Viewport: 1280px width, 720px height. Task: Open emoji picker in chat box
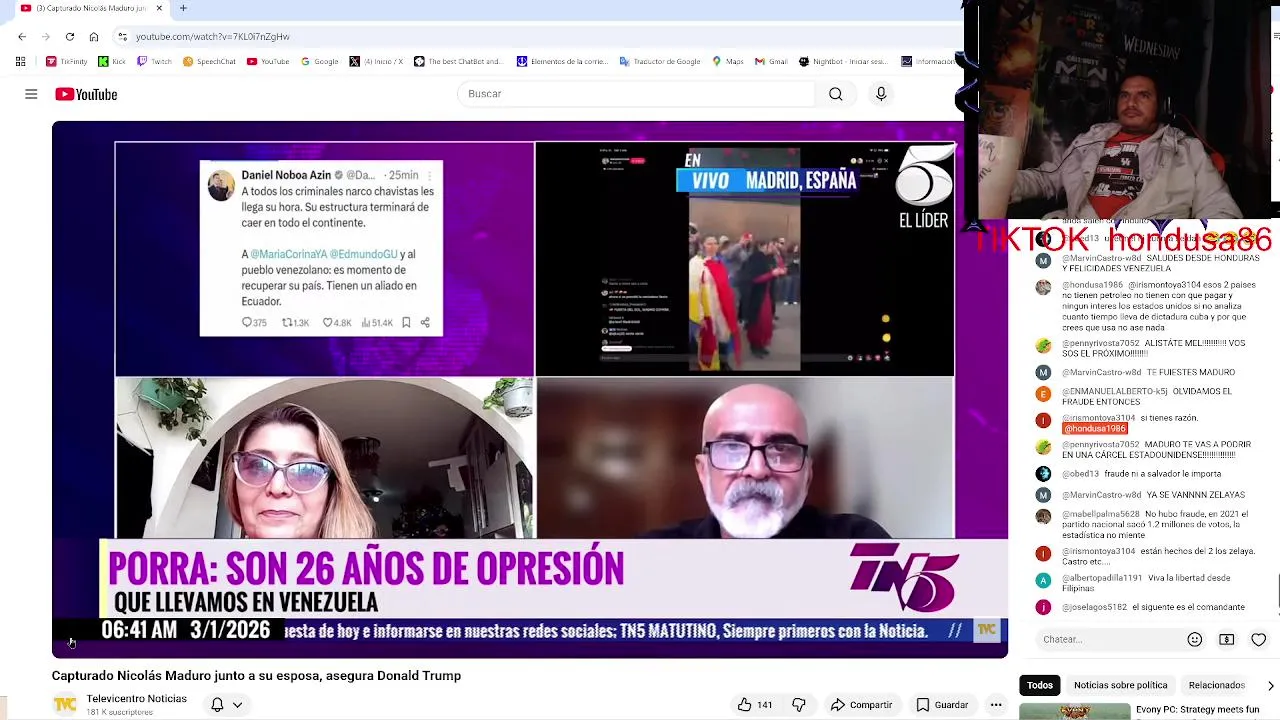[1195, 640]
